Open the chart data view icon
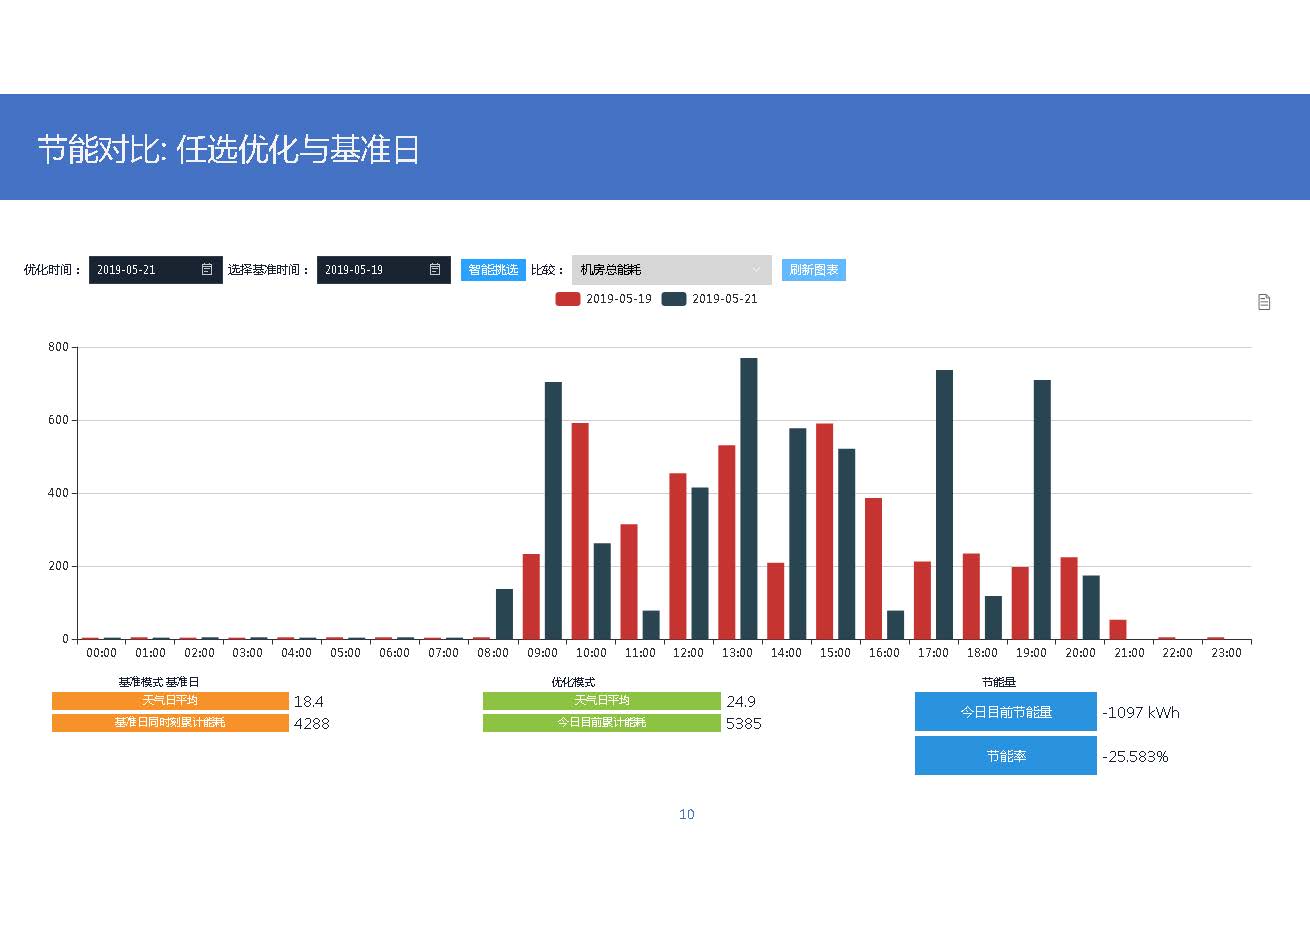 [1264, 302]
